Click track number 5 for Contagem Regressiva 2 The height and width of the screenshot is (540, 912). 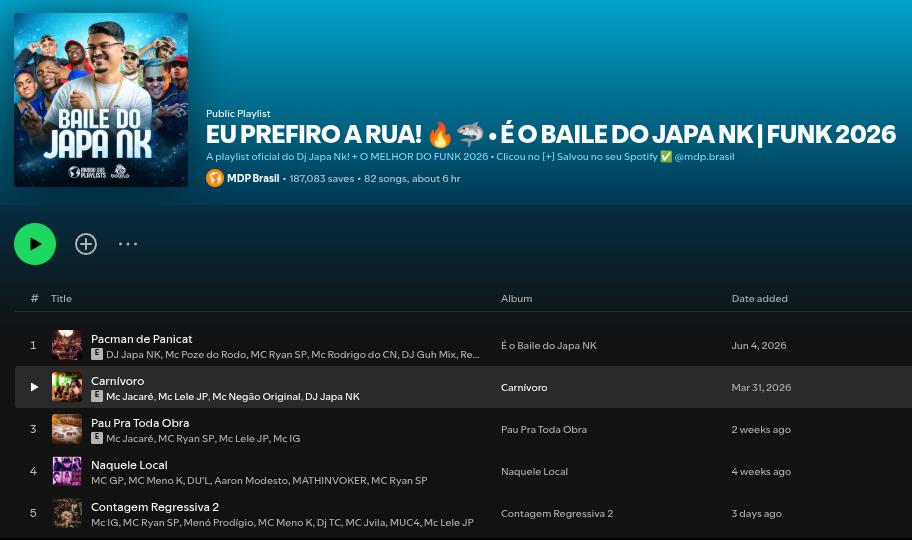[33, 513]
